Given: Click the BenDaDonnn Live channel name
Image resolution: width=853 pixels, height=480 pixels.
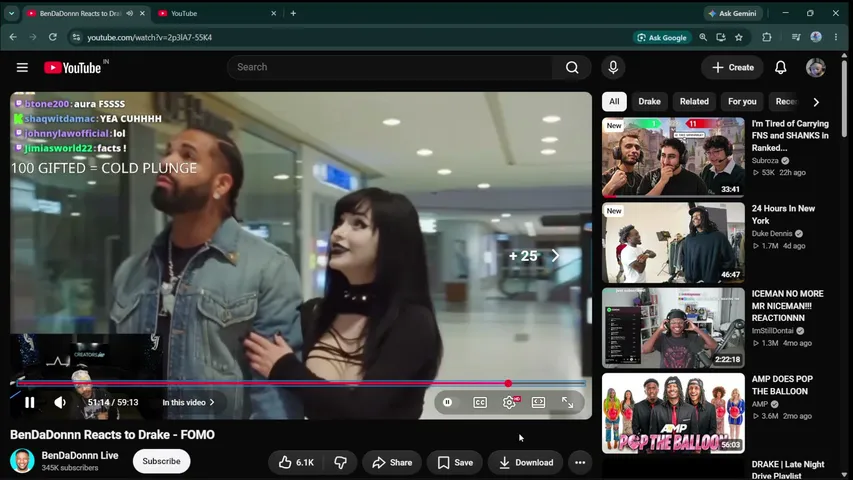Looking at the screenshot, I should coord(80,456).
